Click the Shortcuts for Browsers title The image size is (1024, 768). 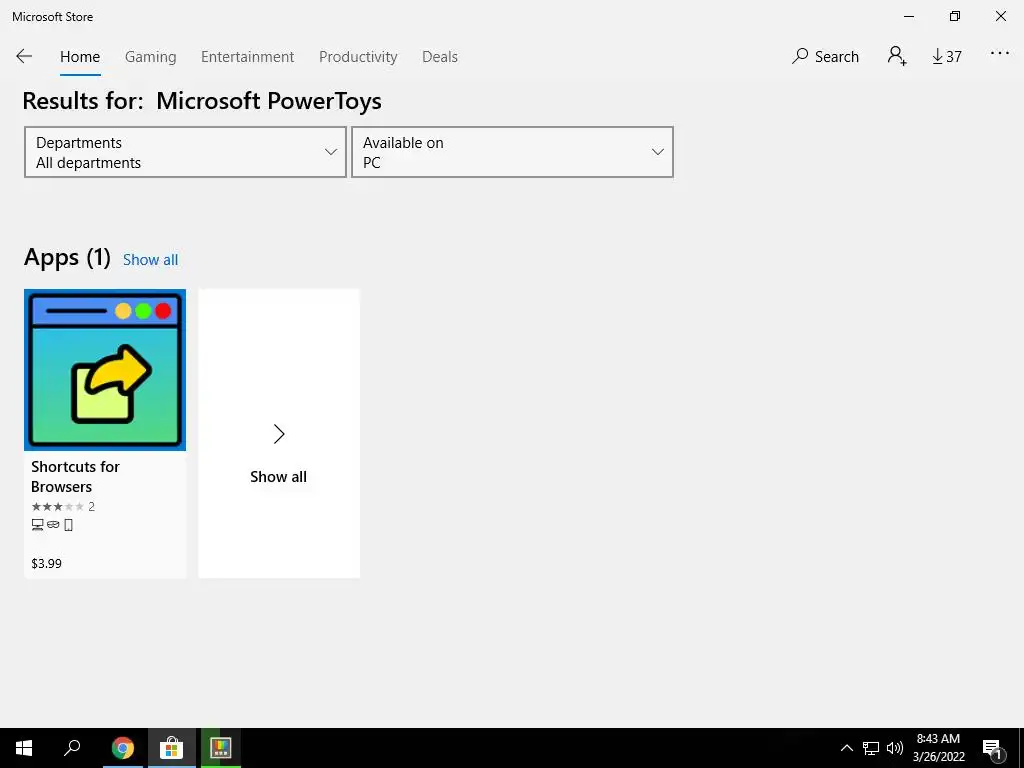point(75,477)
